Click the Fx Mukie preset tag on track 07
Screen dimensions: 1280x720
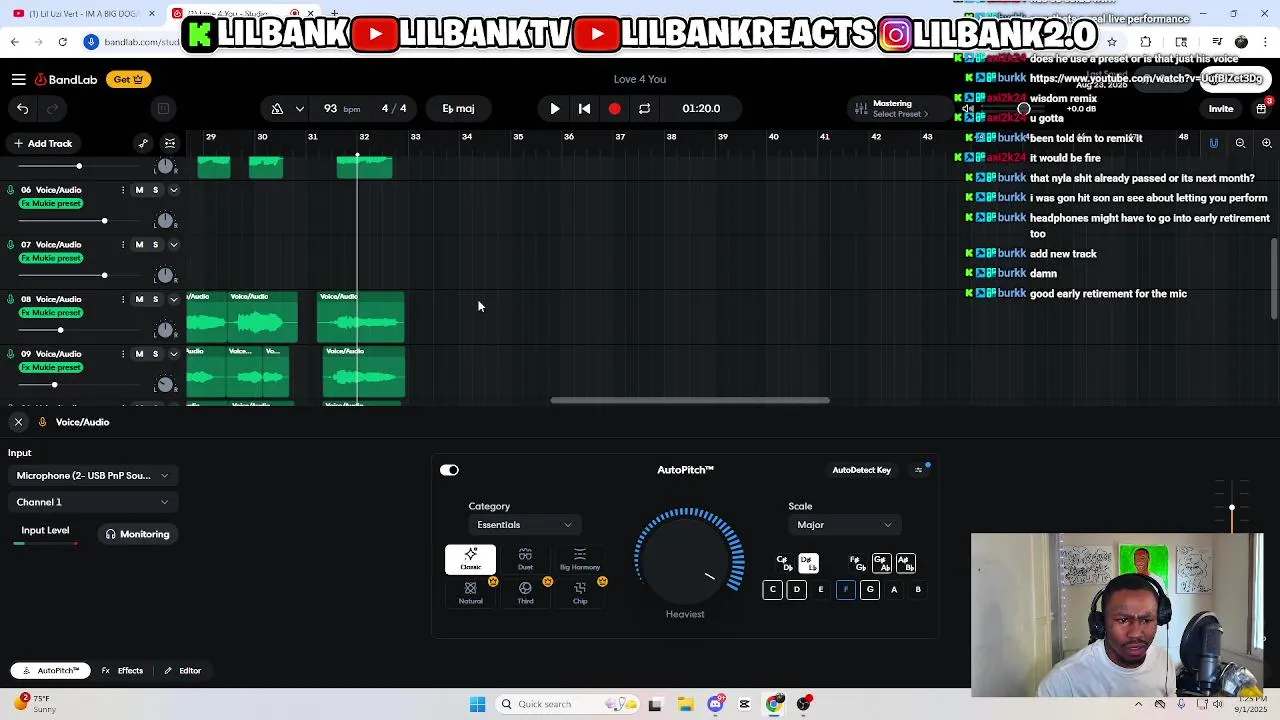[51, 258]
